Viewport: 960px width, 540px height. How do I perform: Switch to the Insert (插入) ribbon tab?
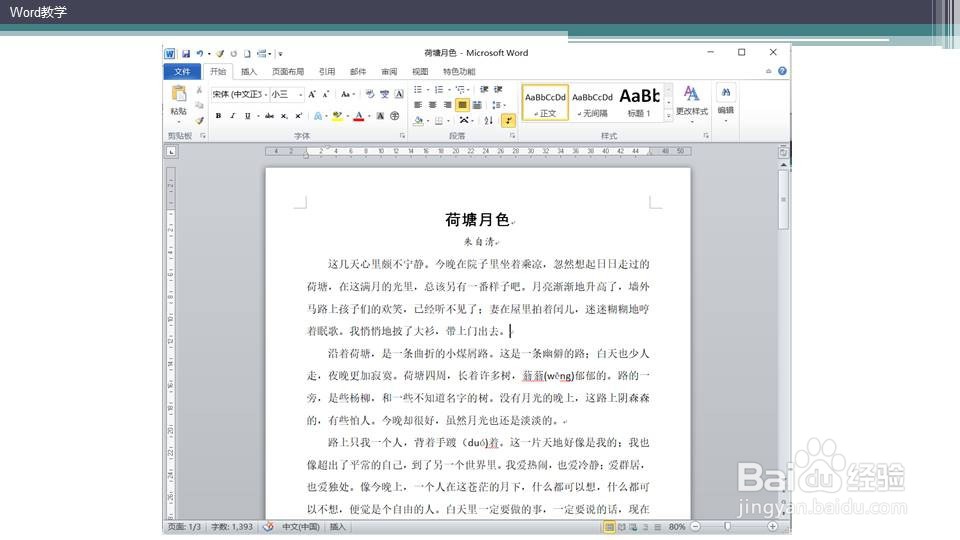click(249, 72)
